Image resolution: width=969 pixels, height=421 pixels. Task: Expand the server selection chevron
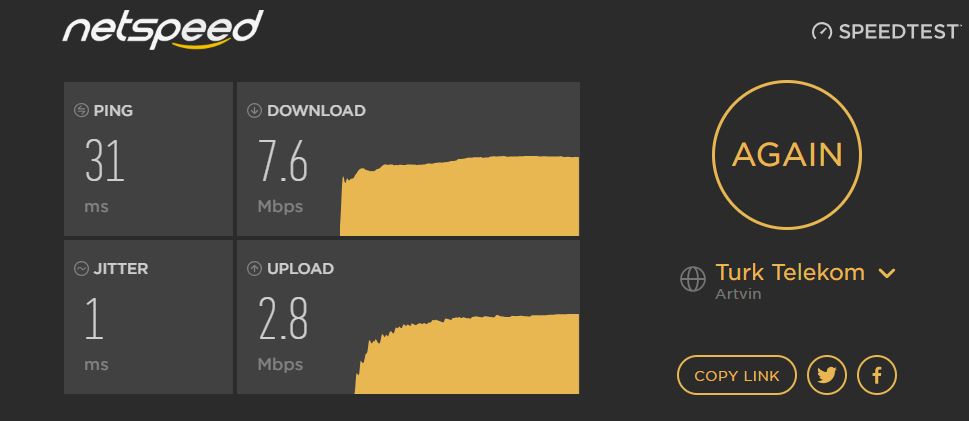coord(887,273)
